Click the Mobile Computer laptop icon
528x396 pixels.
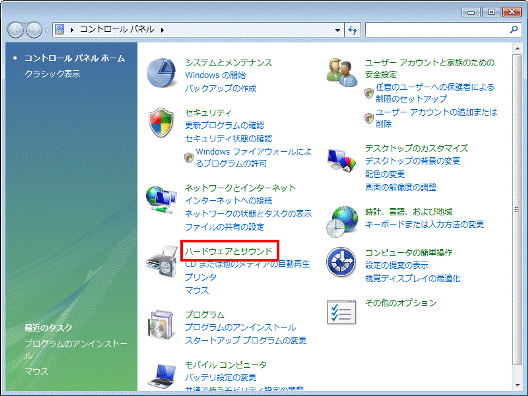162,376
